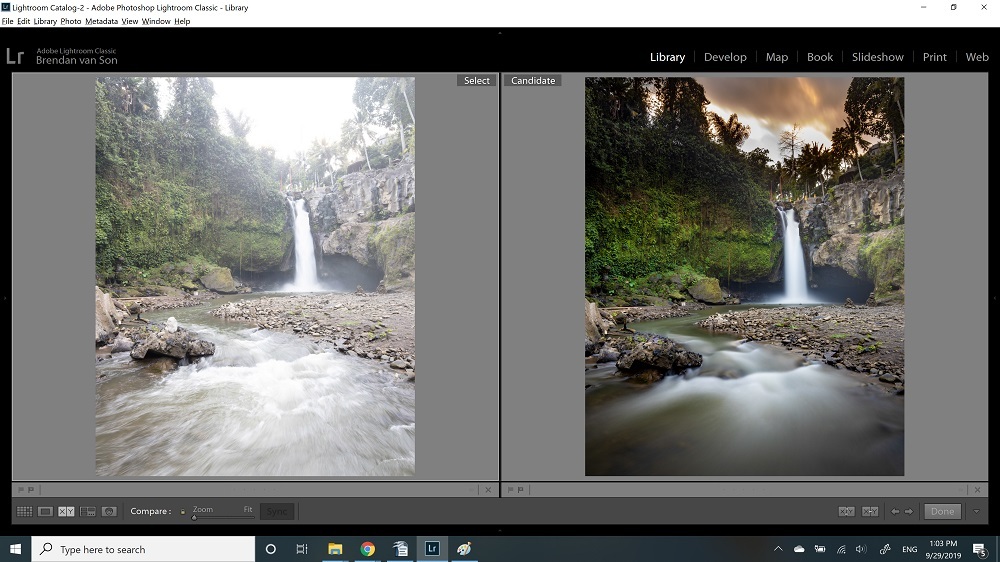Click the Swap (X↔Y) icon
This screenshot has width=1000, height=562.
tap(846, 511)
